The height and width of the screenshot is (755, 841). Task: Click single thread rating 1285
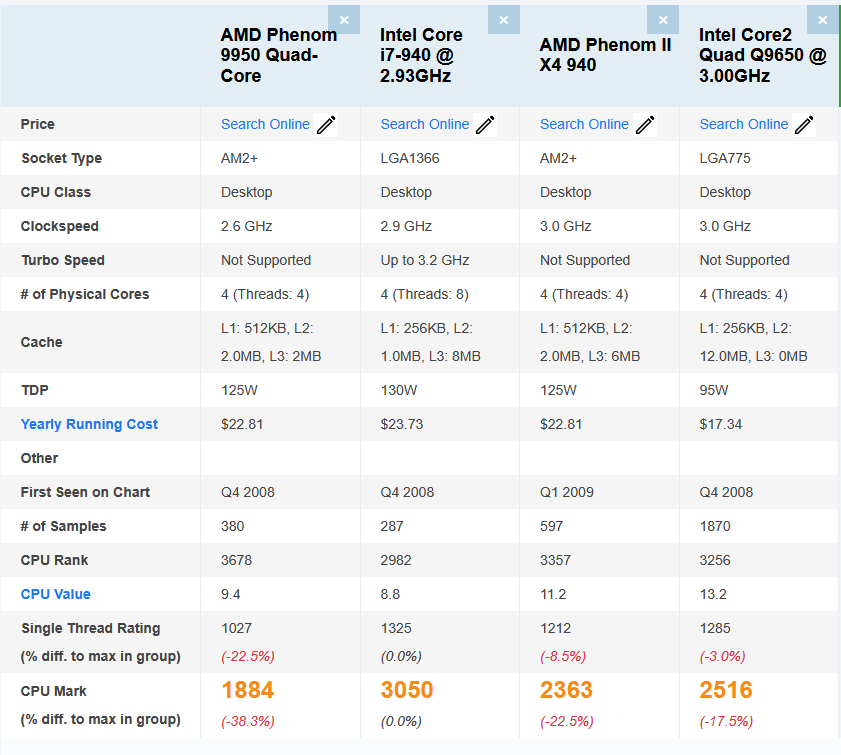point(715,628)
